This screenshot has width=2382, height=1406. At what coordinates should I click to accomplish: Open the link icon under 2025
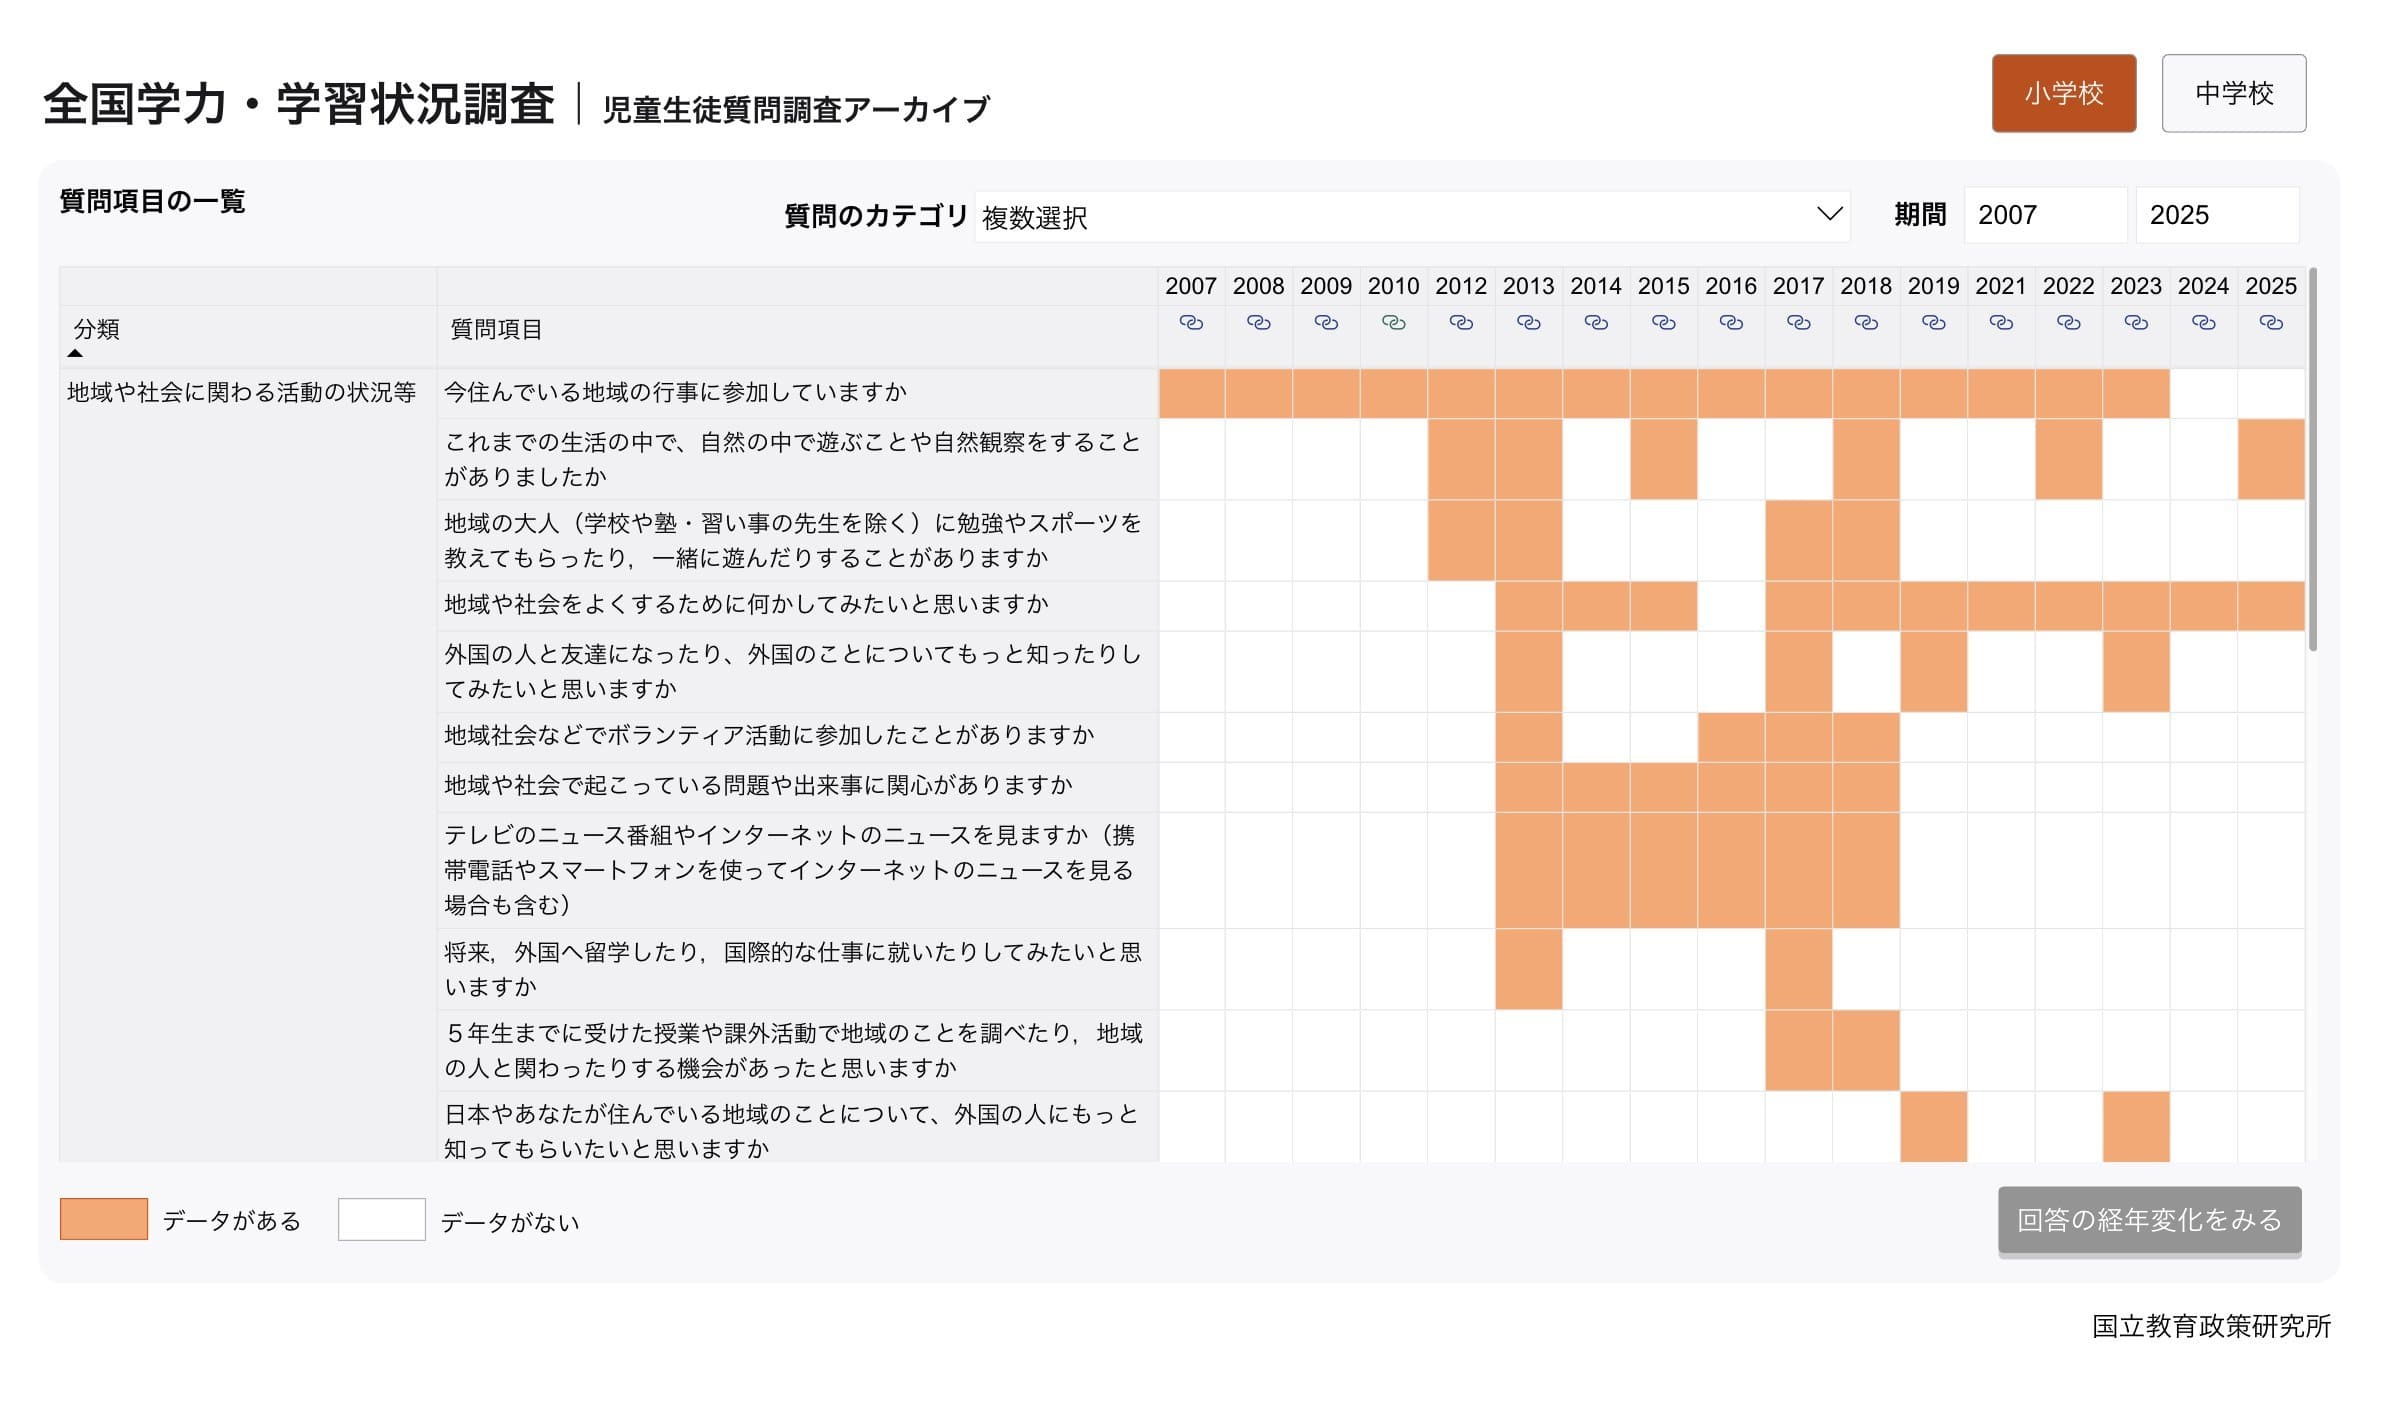point(2270,323)
